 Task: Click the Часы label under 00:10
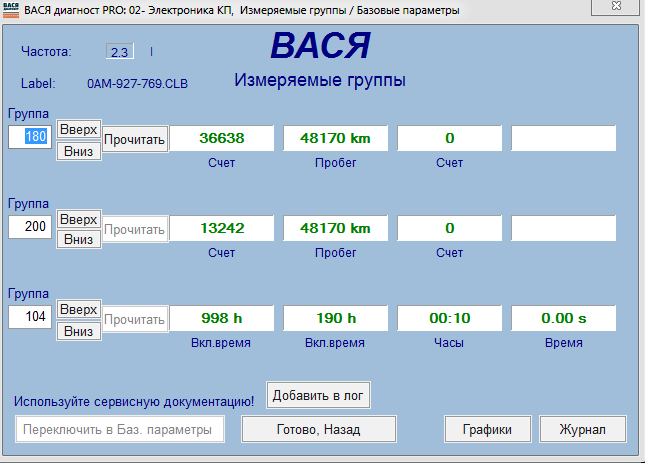[449, 343]
